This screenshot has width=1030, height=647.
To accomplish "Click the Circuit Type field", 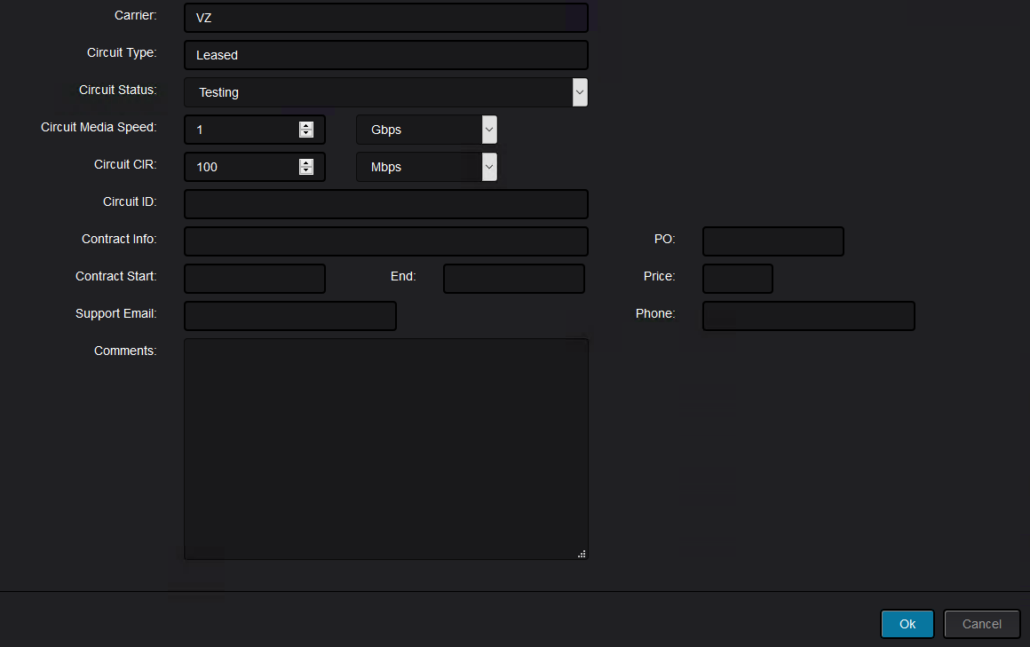I will pyautogui.click(x=385, y=55).
